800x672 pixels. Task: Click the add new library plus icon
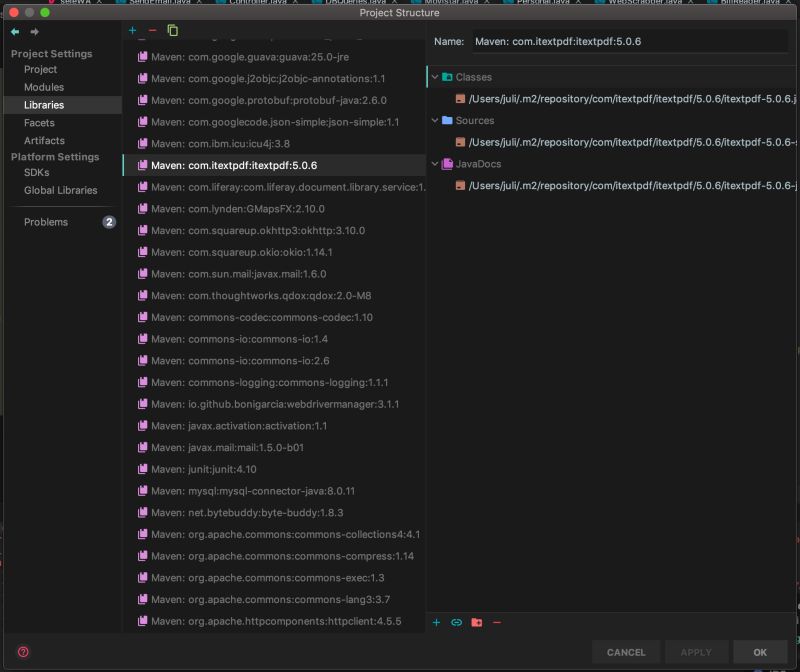coord(131,31)
